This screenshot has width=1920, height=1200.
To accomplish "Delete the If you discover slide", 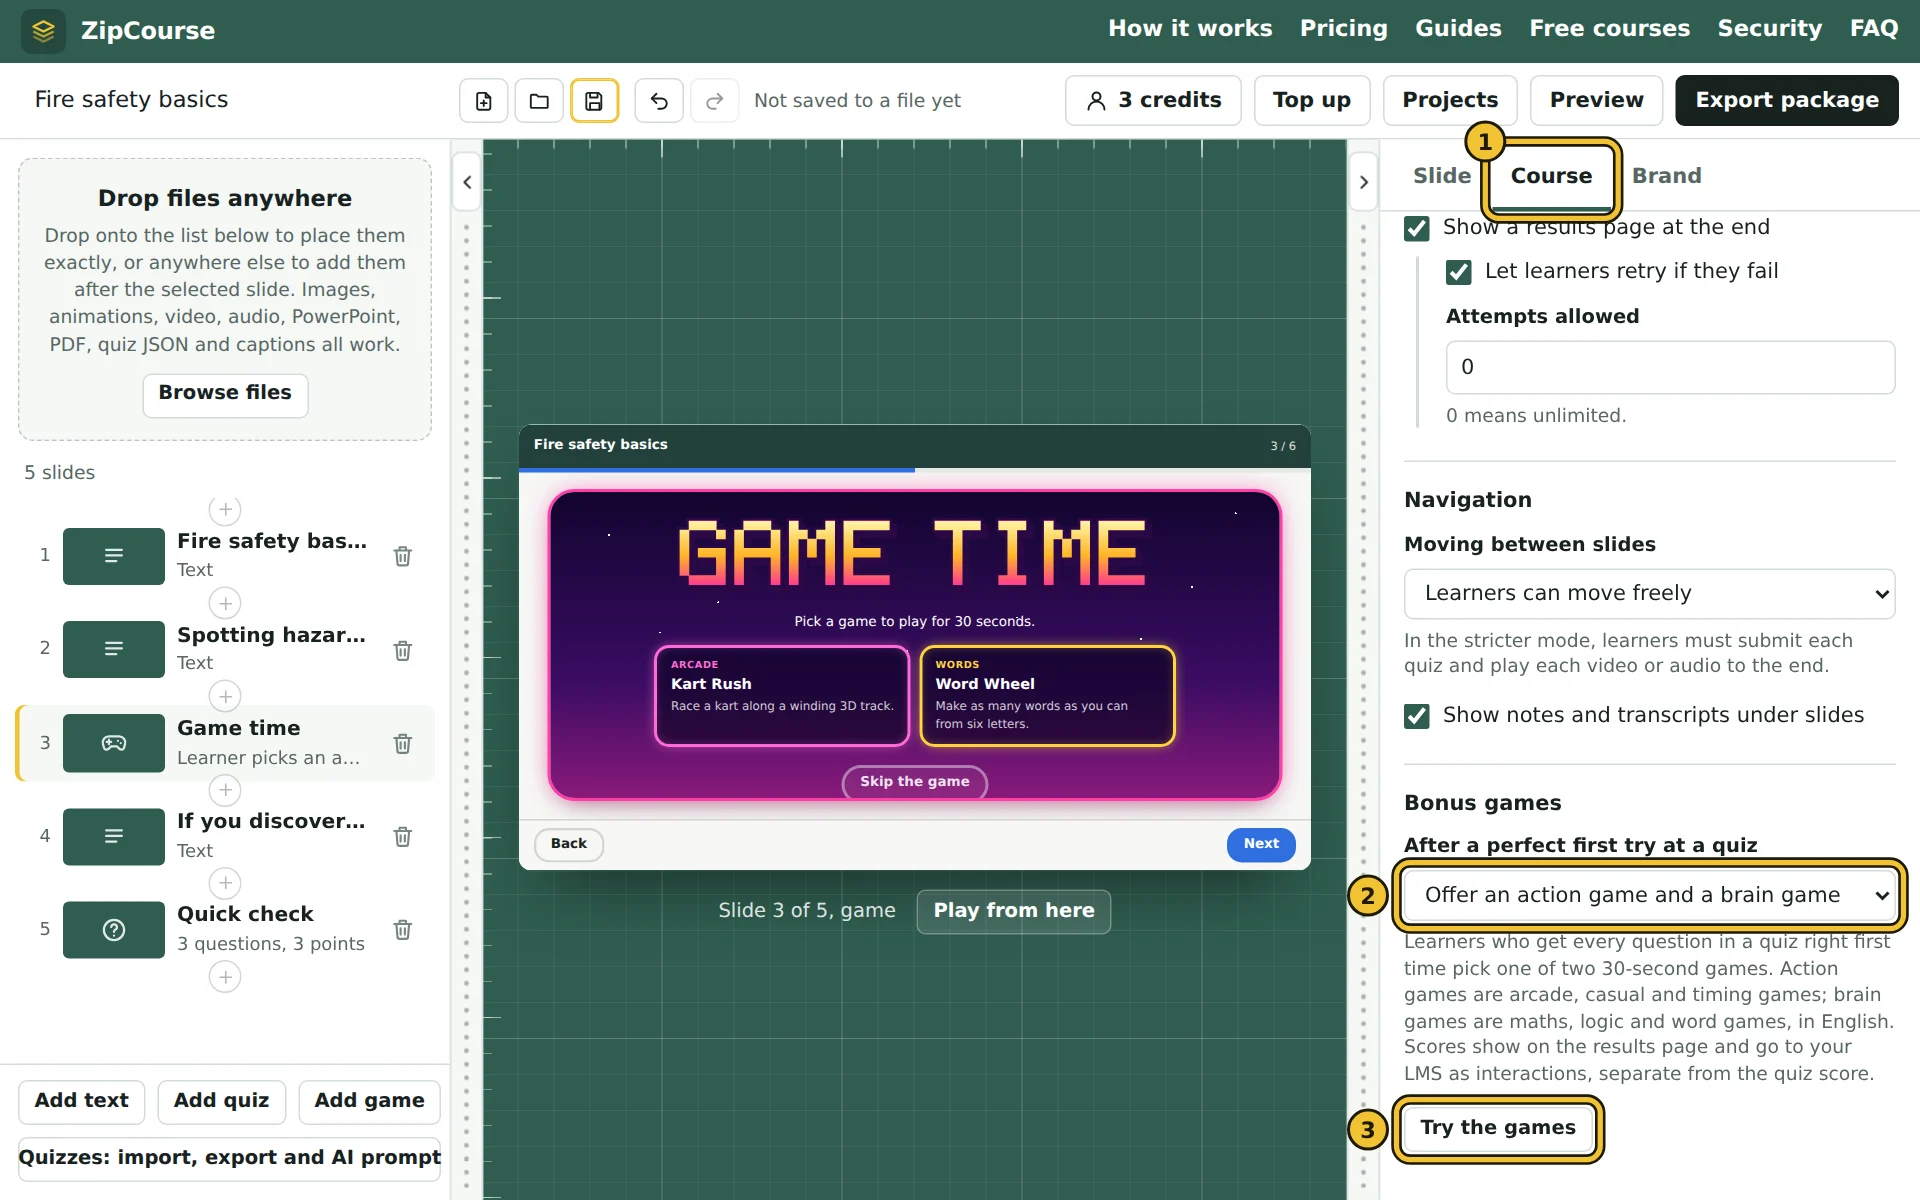I will click(403, 836).
